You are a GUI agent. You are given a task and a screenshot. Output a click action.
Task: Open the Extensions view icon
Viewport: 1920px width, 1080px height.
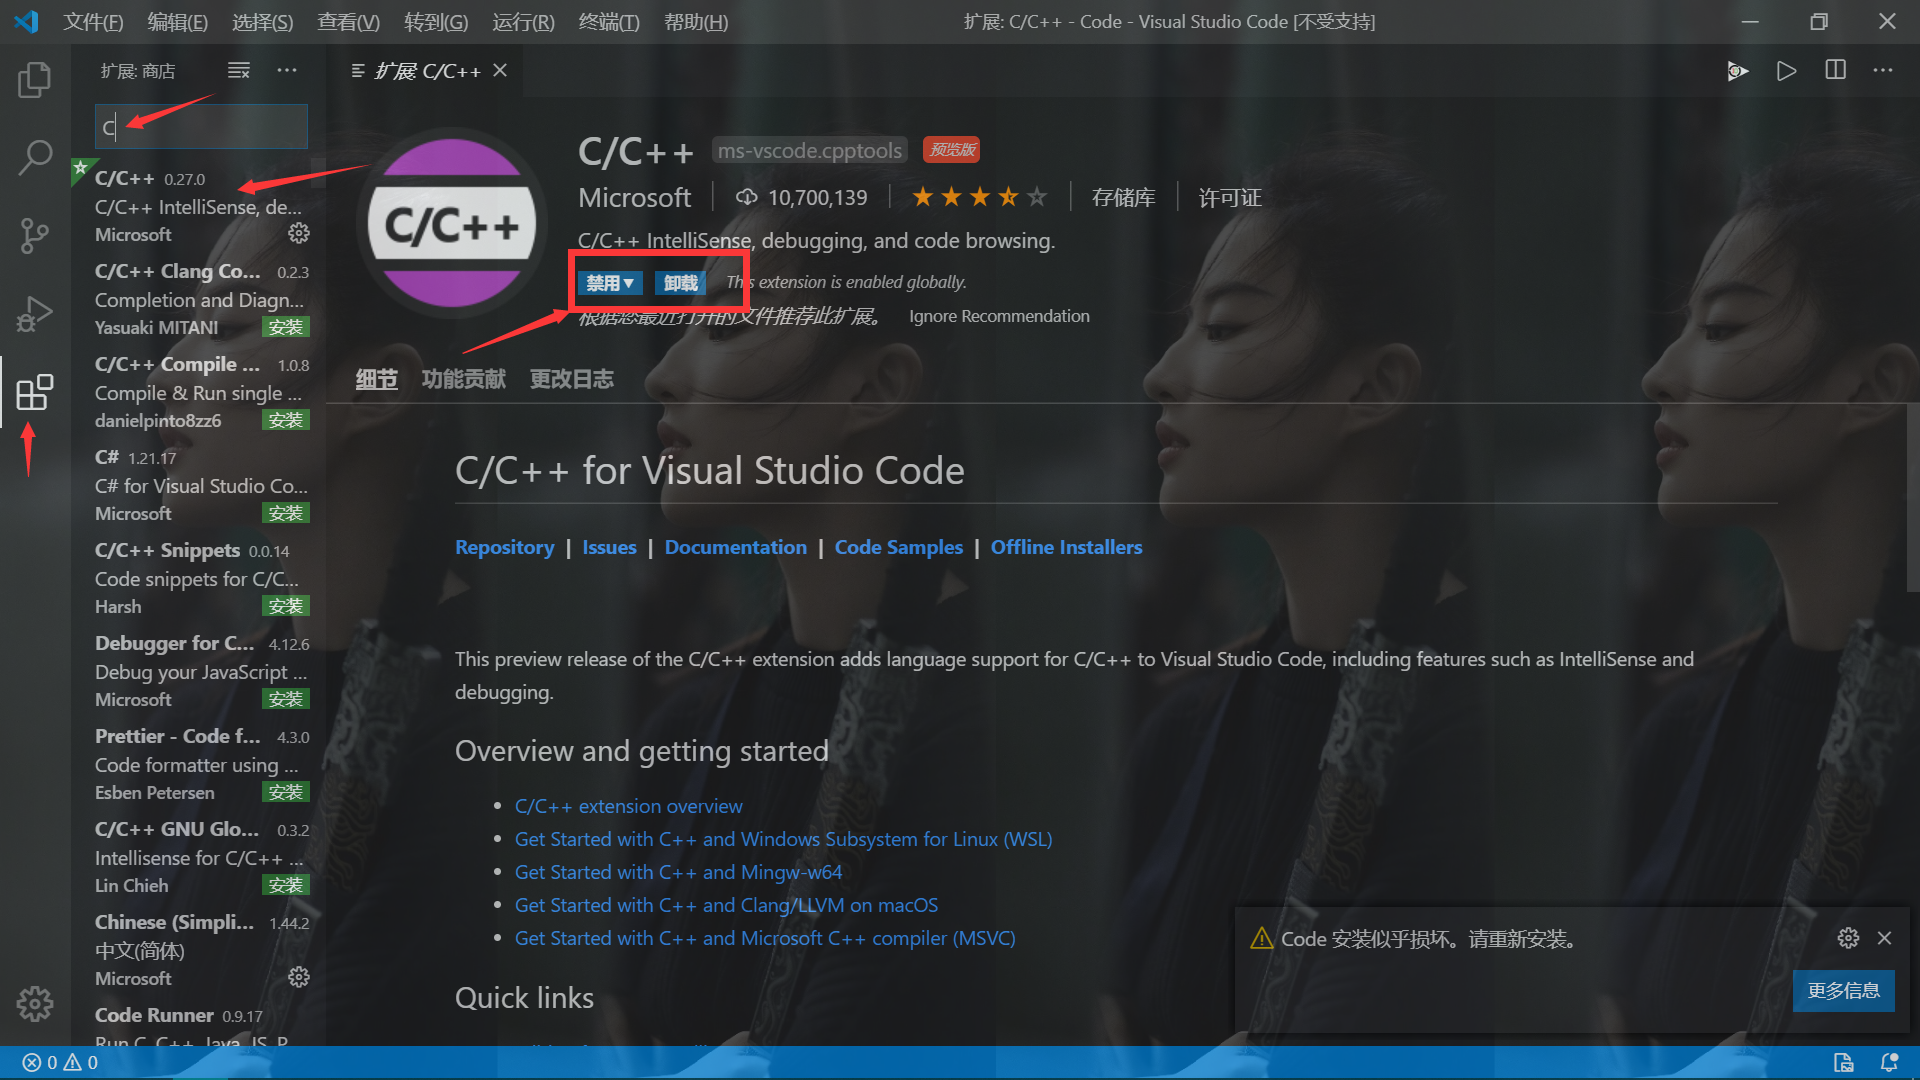[x=35, y=392]
